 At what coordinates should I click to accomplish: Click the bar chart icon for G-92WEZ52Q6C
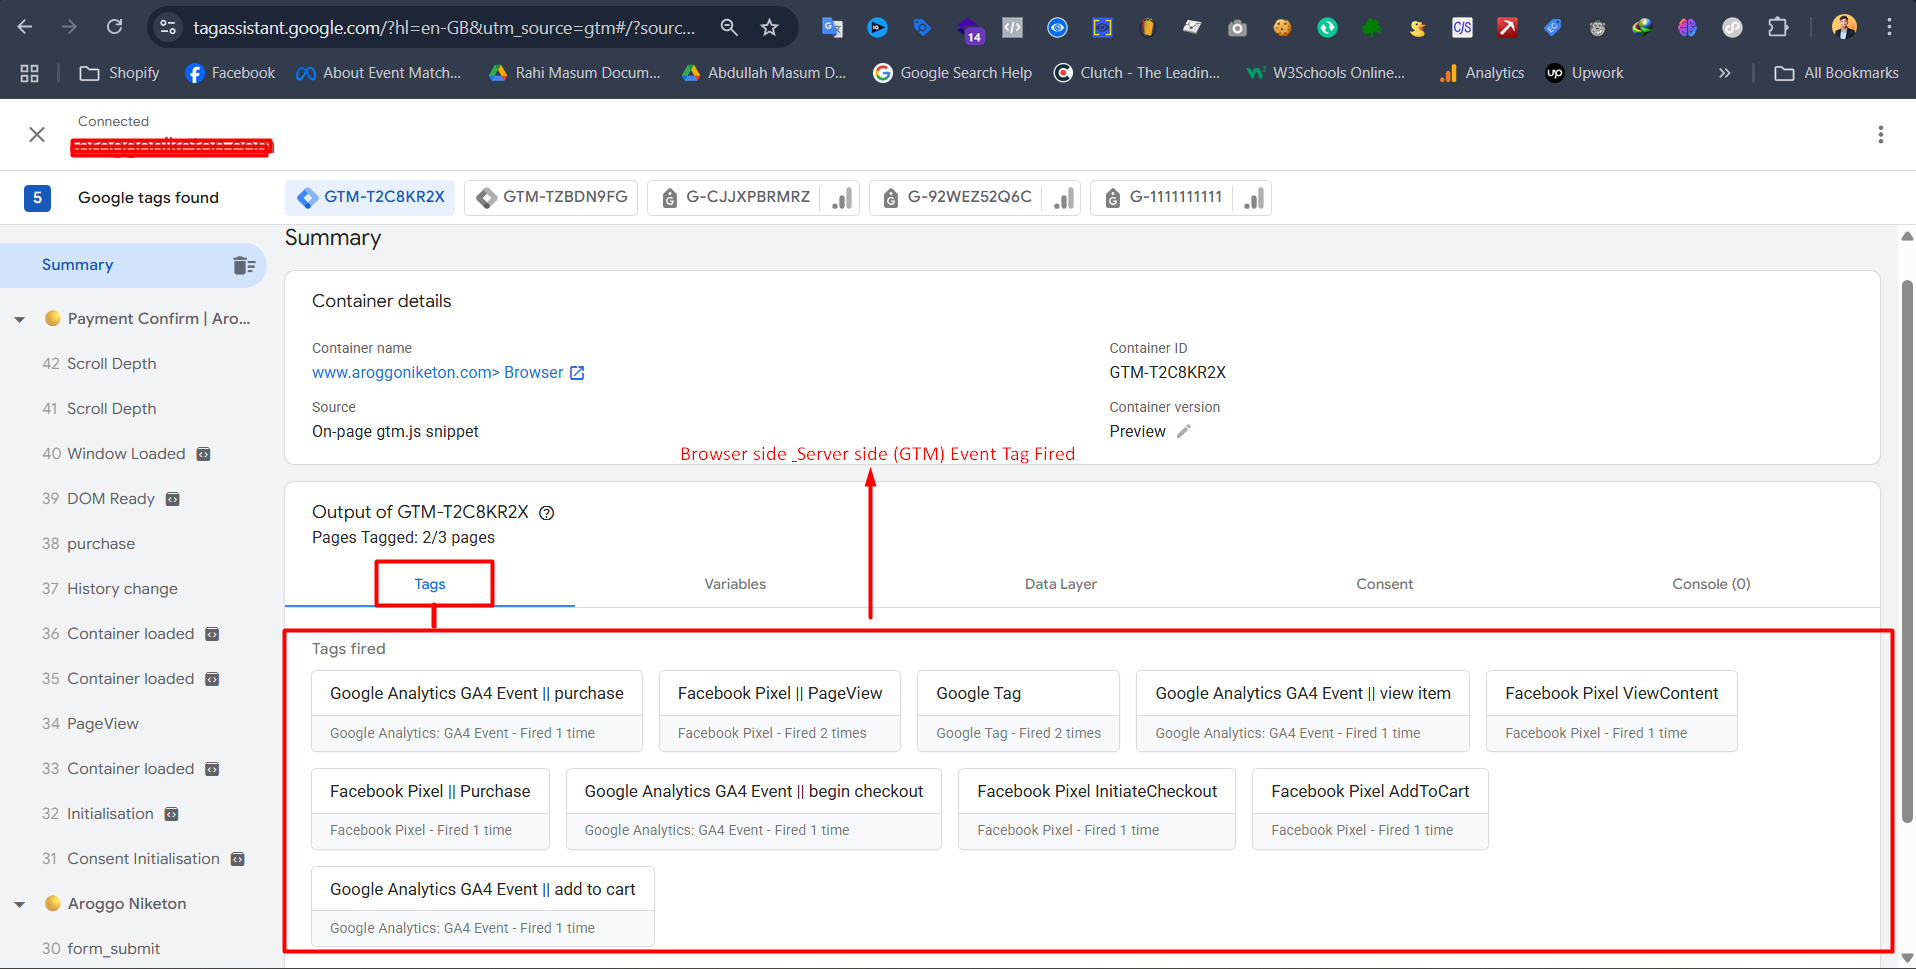tap(1064, 198)
